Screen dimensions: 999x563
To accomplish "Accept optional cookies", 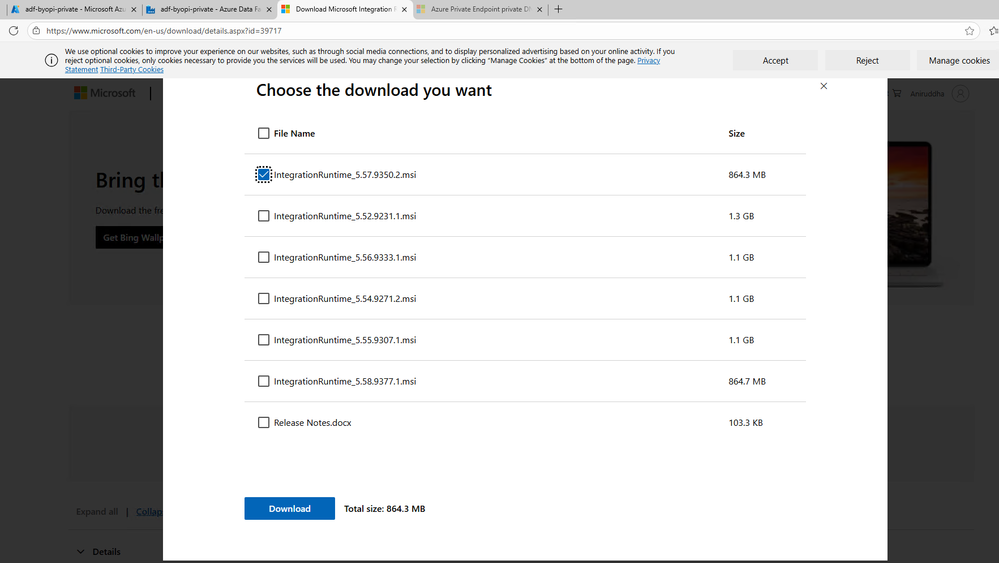I will pyautogui.click(x=775, y=61).
